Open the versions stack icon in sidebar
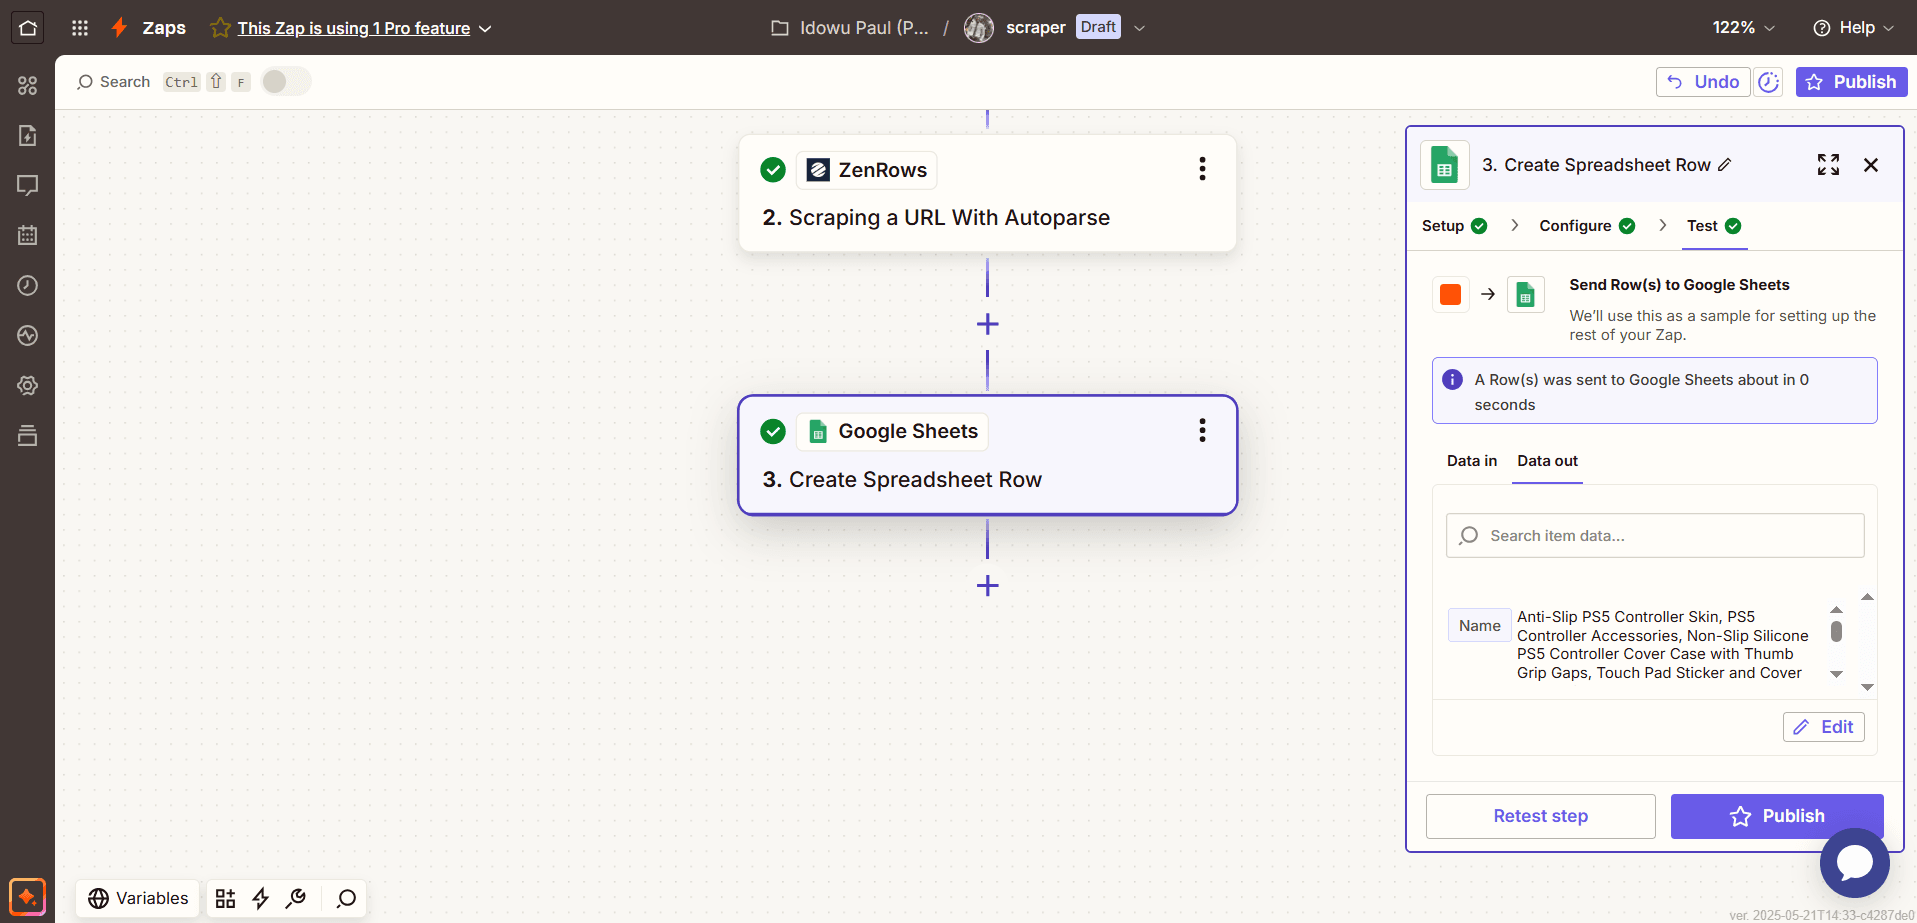Image resolution: width=1917 pixels, height=923 pixels. point(28,435)
